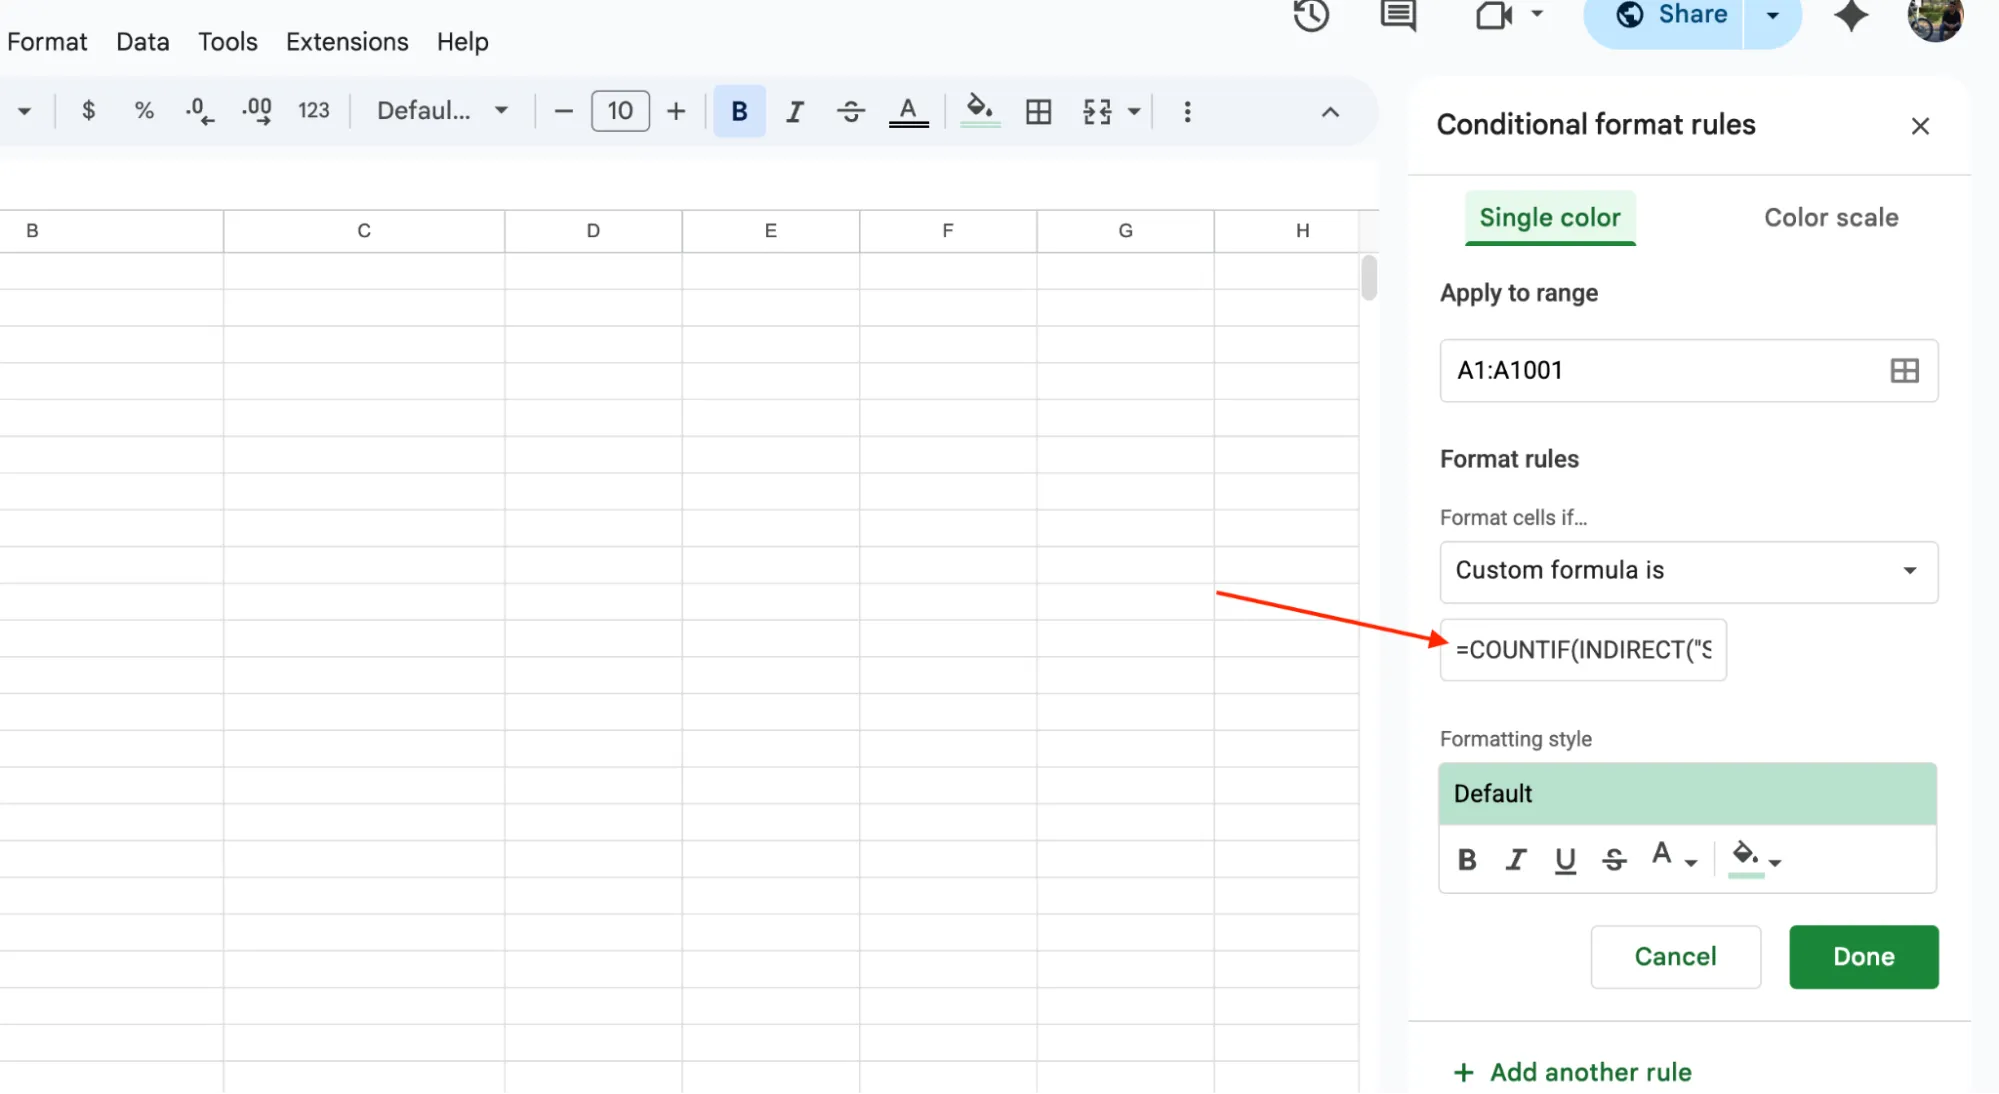Image resolution: width=1999 pixels, height=1094 pixels.
Task: Apply bold formatting from the toolbar
Action: pos(738,111)
